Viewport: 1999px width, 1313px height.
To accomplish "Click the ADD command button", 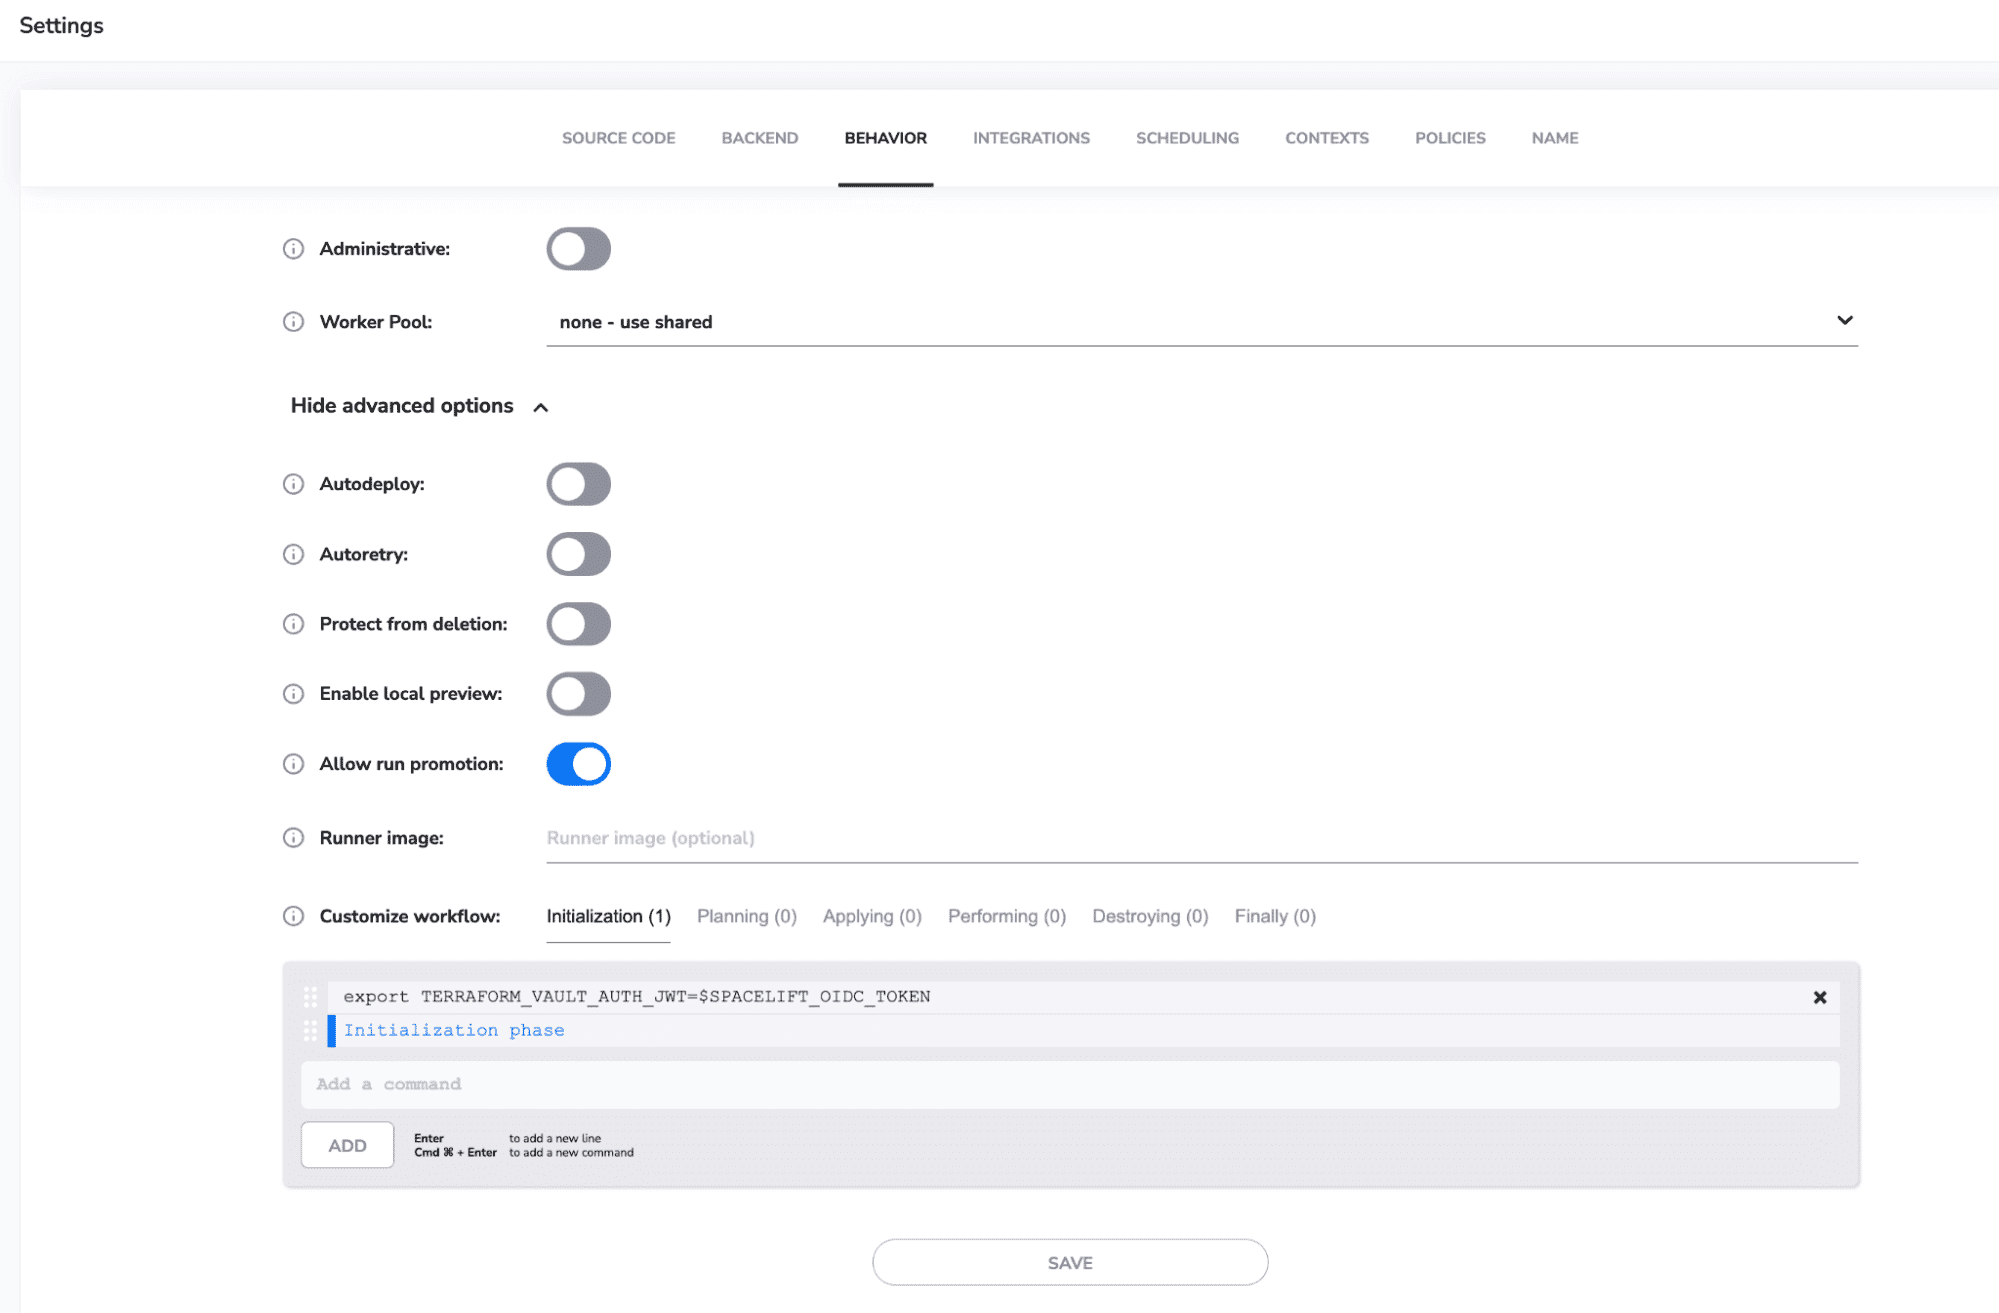I will [347, 1145].
